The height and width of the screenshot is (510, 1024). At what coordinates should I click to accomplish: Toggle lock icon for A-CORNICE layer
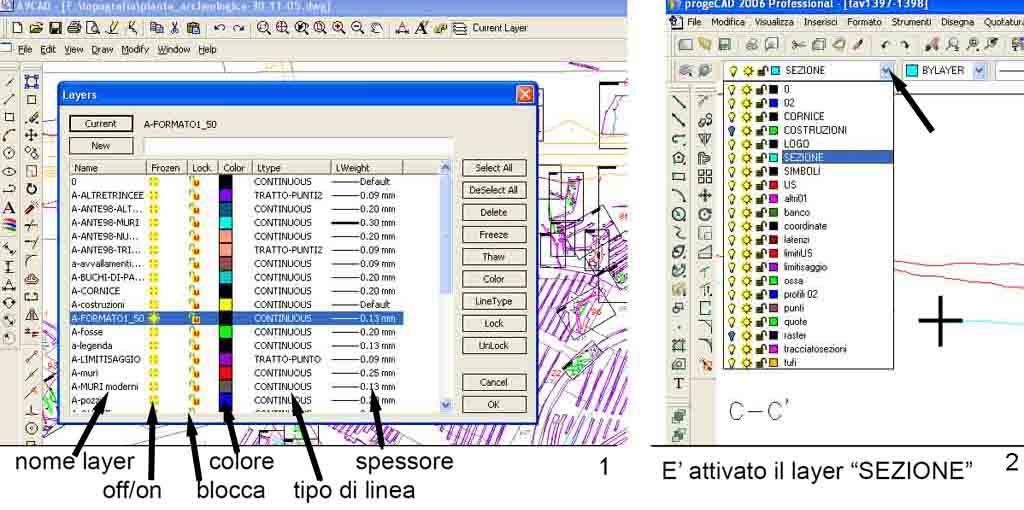pyautogui.click(x=194, y=291)
